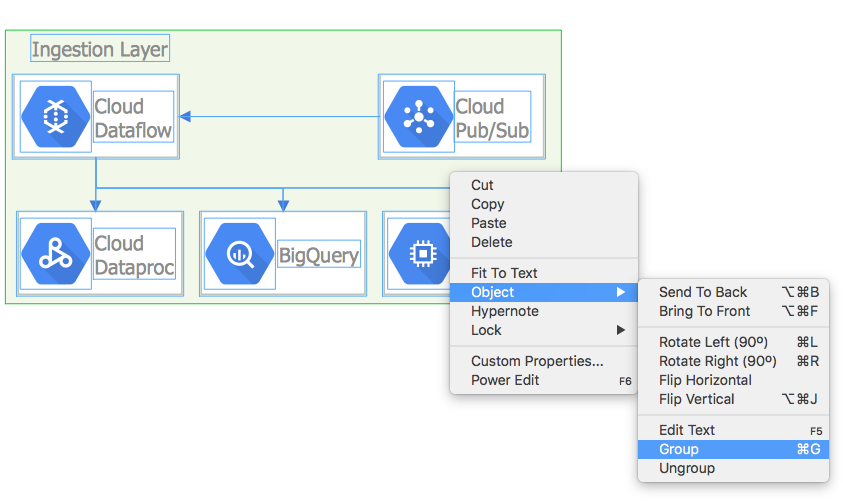Select Fit To Text menu entry
This screenshot has width=843, height=502.
(x=544, y=273)
